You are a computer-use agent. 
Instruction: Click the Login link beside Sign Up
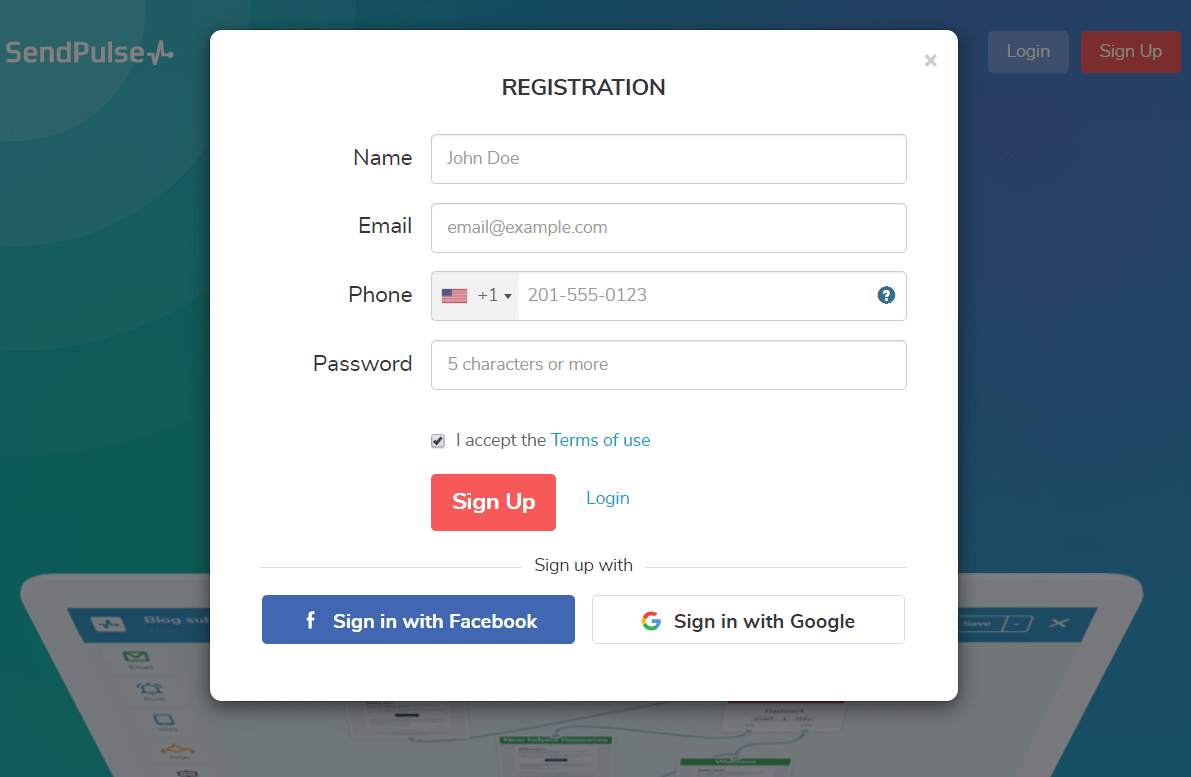(x=607, y=497)
